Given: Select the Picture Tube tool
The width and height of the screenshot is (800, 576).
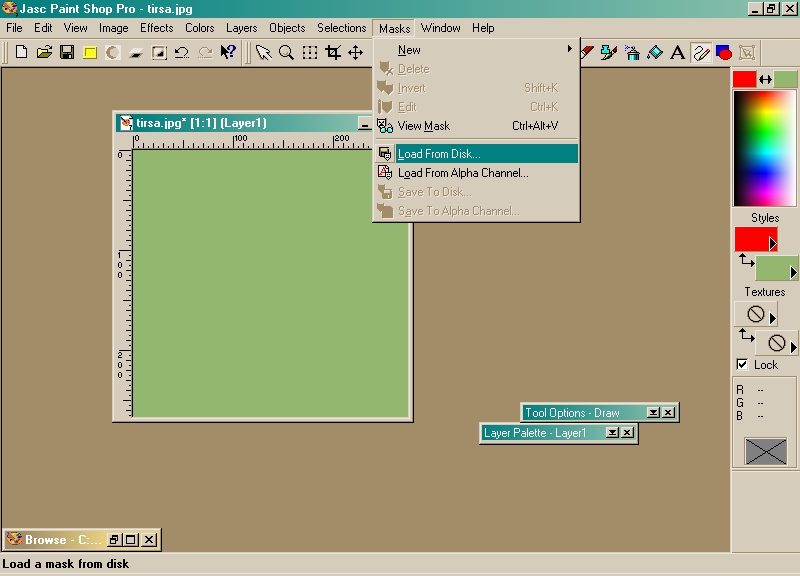Looking at the screenshot, I should [609, 52].
